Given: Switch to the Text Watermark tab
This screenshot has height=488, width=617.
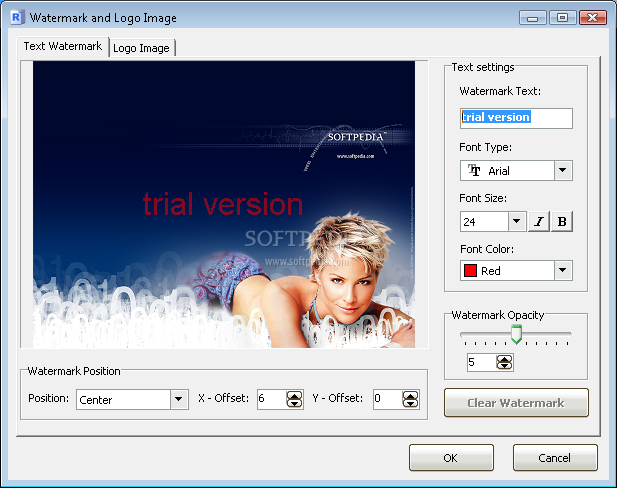Looking at the screenshot, I should pos(63,46).
